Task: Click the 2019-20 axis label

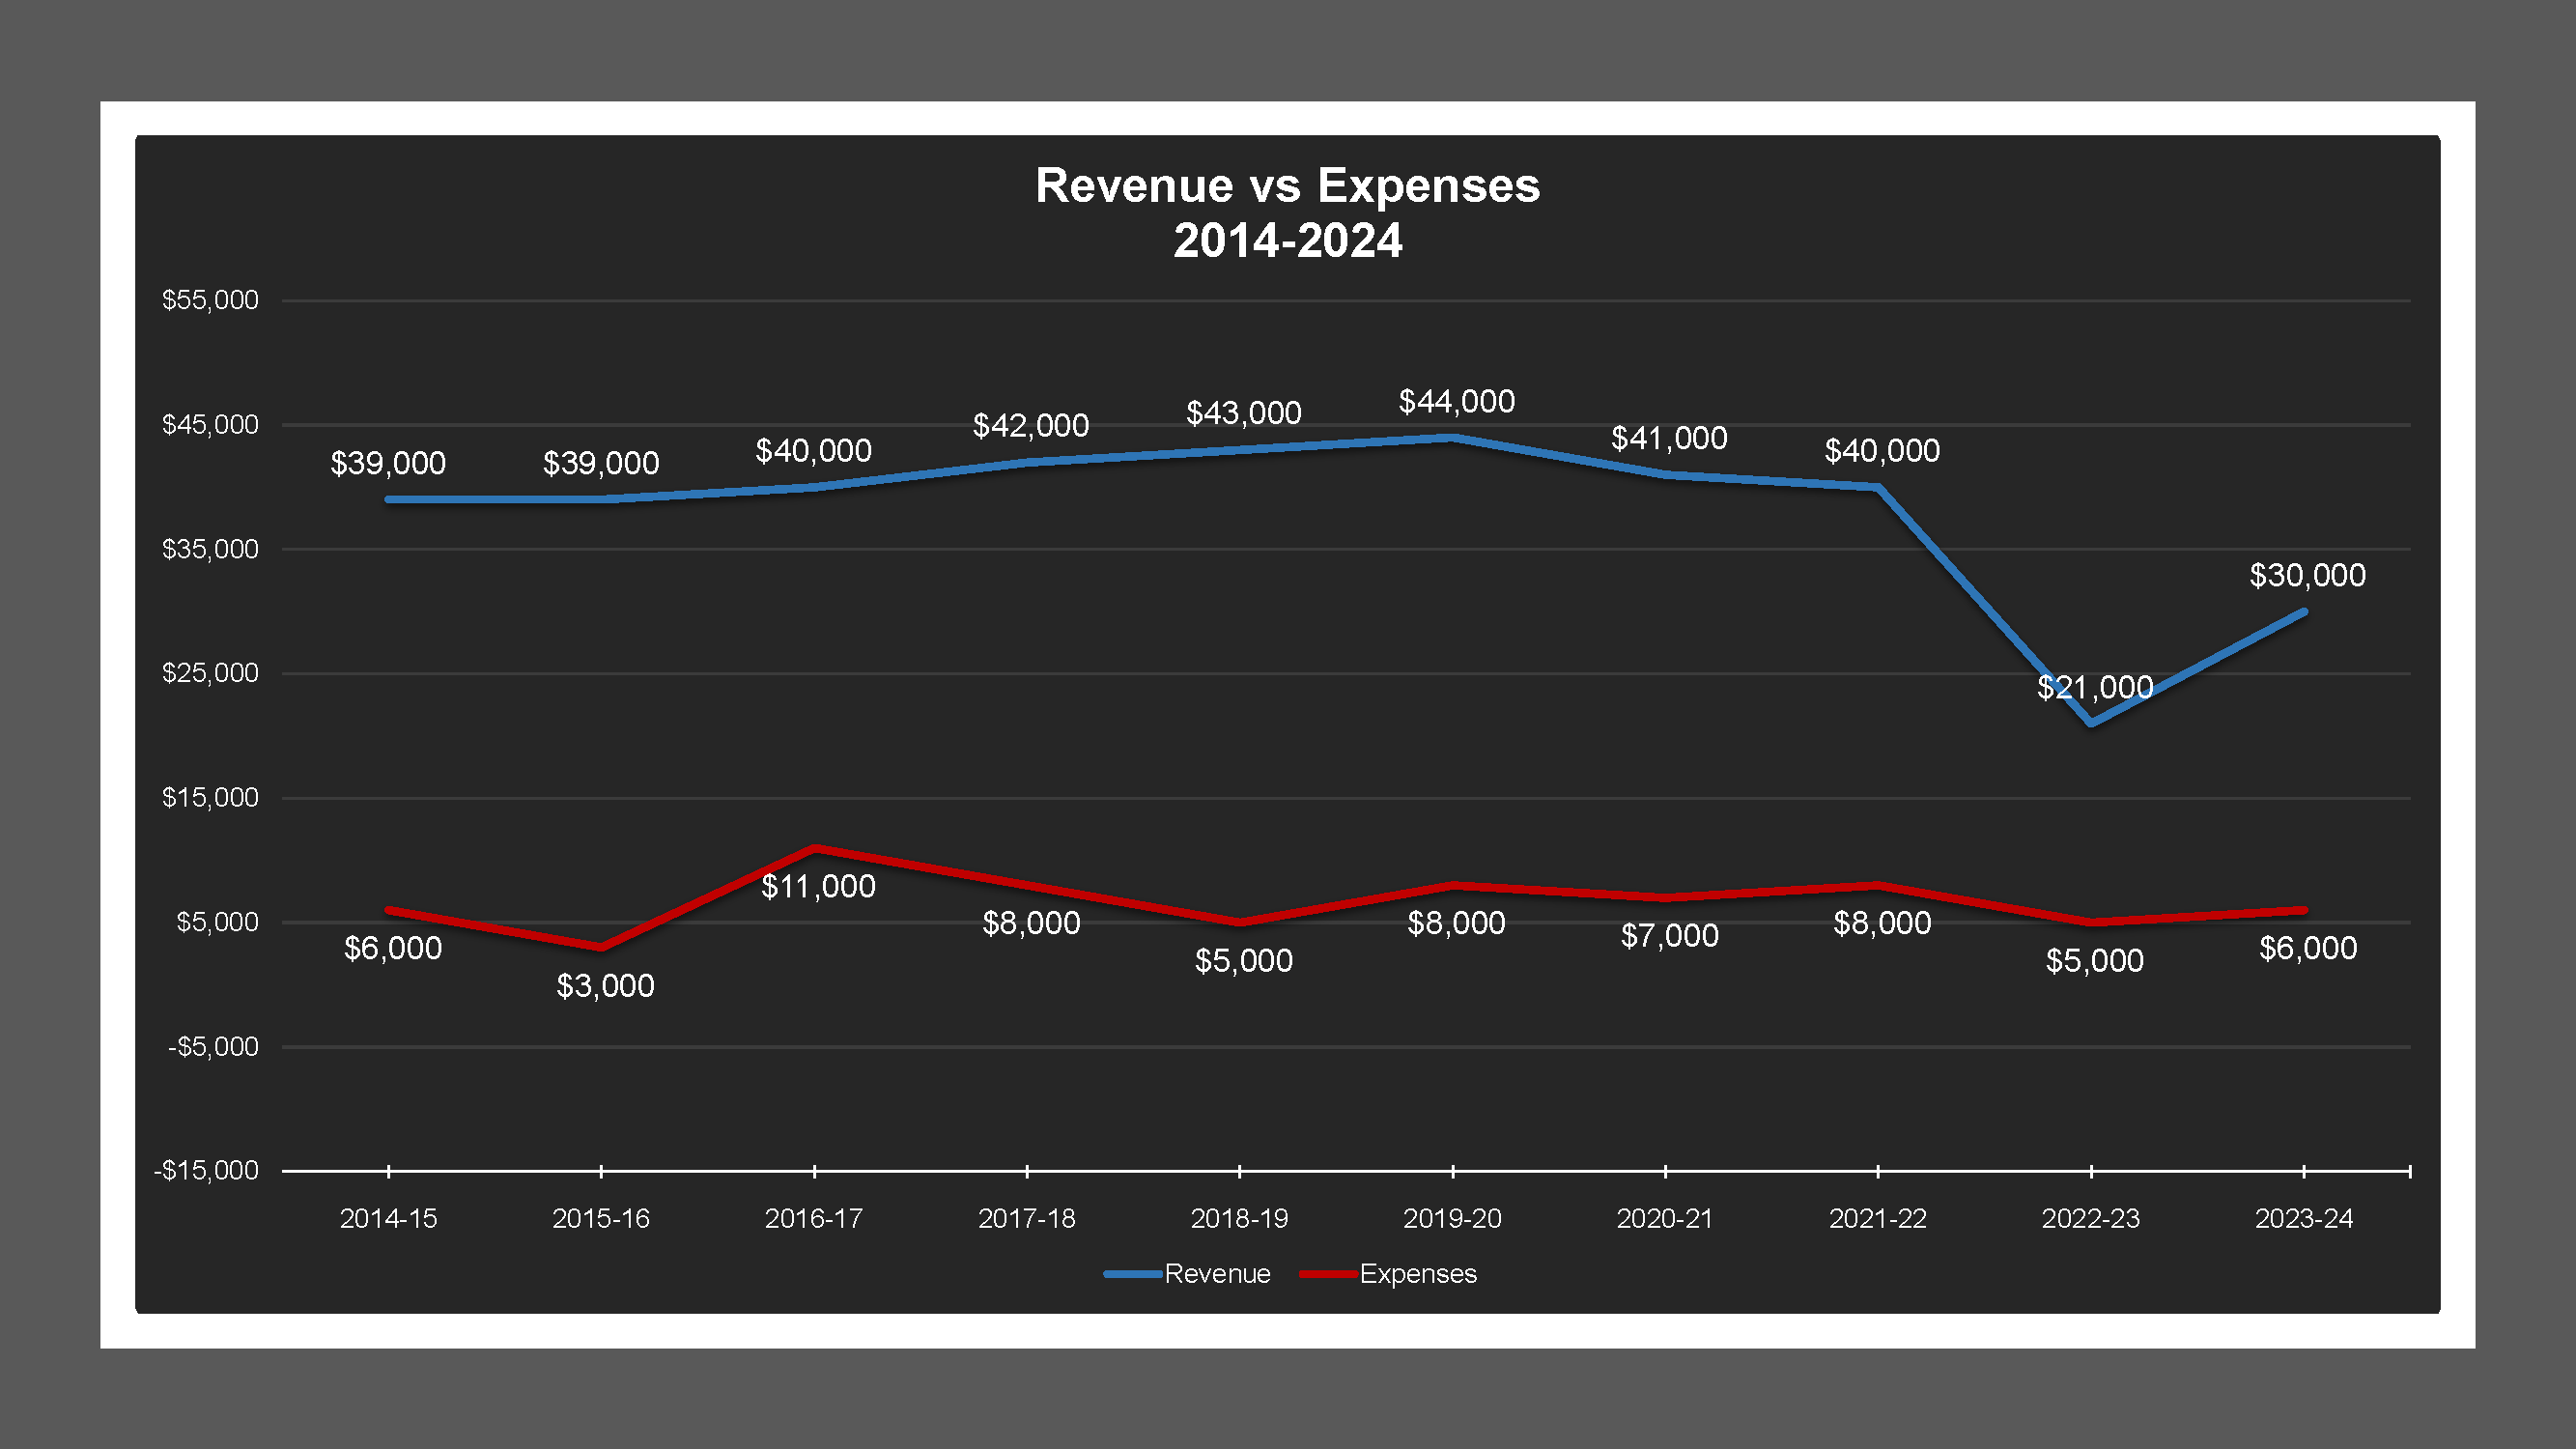Action: pos(1452,1219)
